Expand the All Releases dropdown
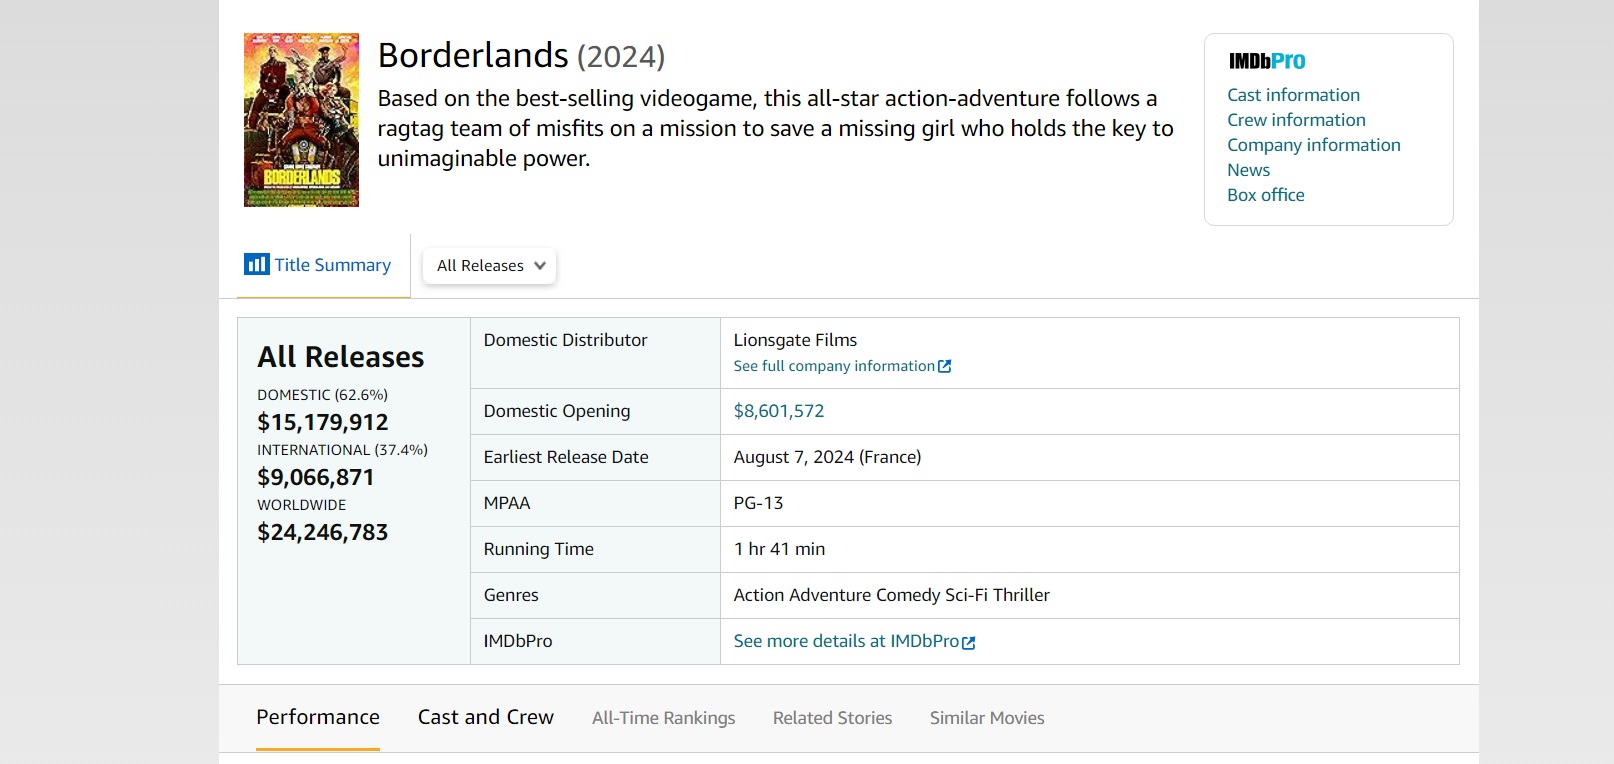 click(490, 266)
